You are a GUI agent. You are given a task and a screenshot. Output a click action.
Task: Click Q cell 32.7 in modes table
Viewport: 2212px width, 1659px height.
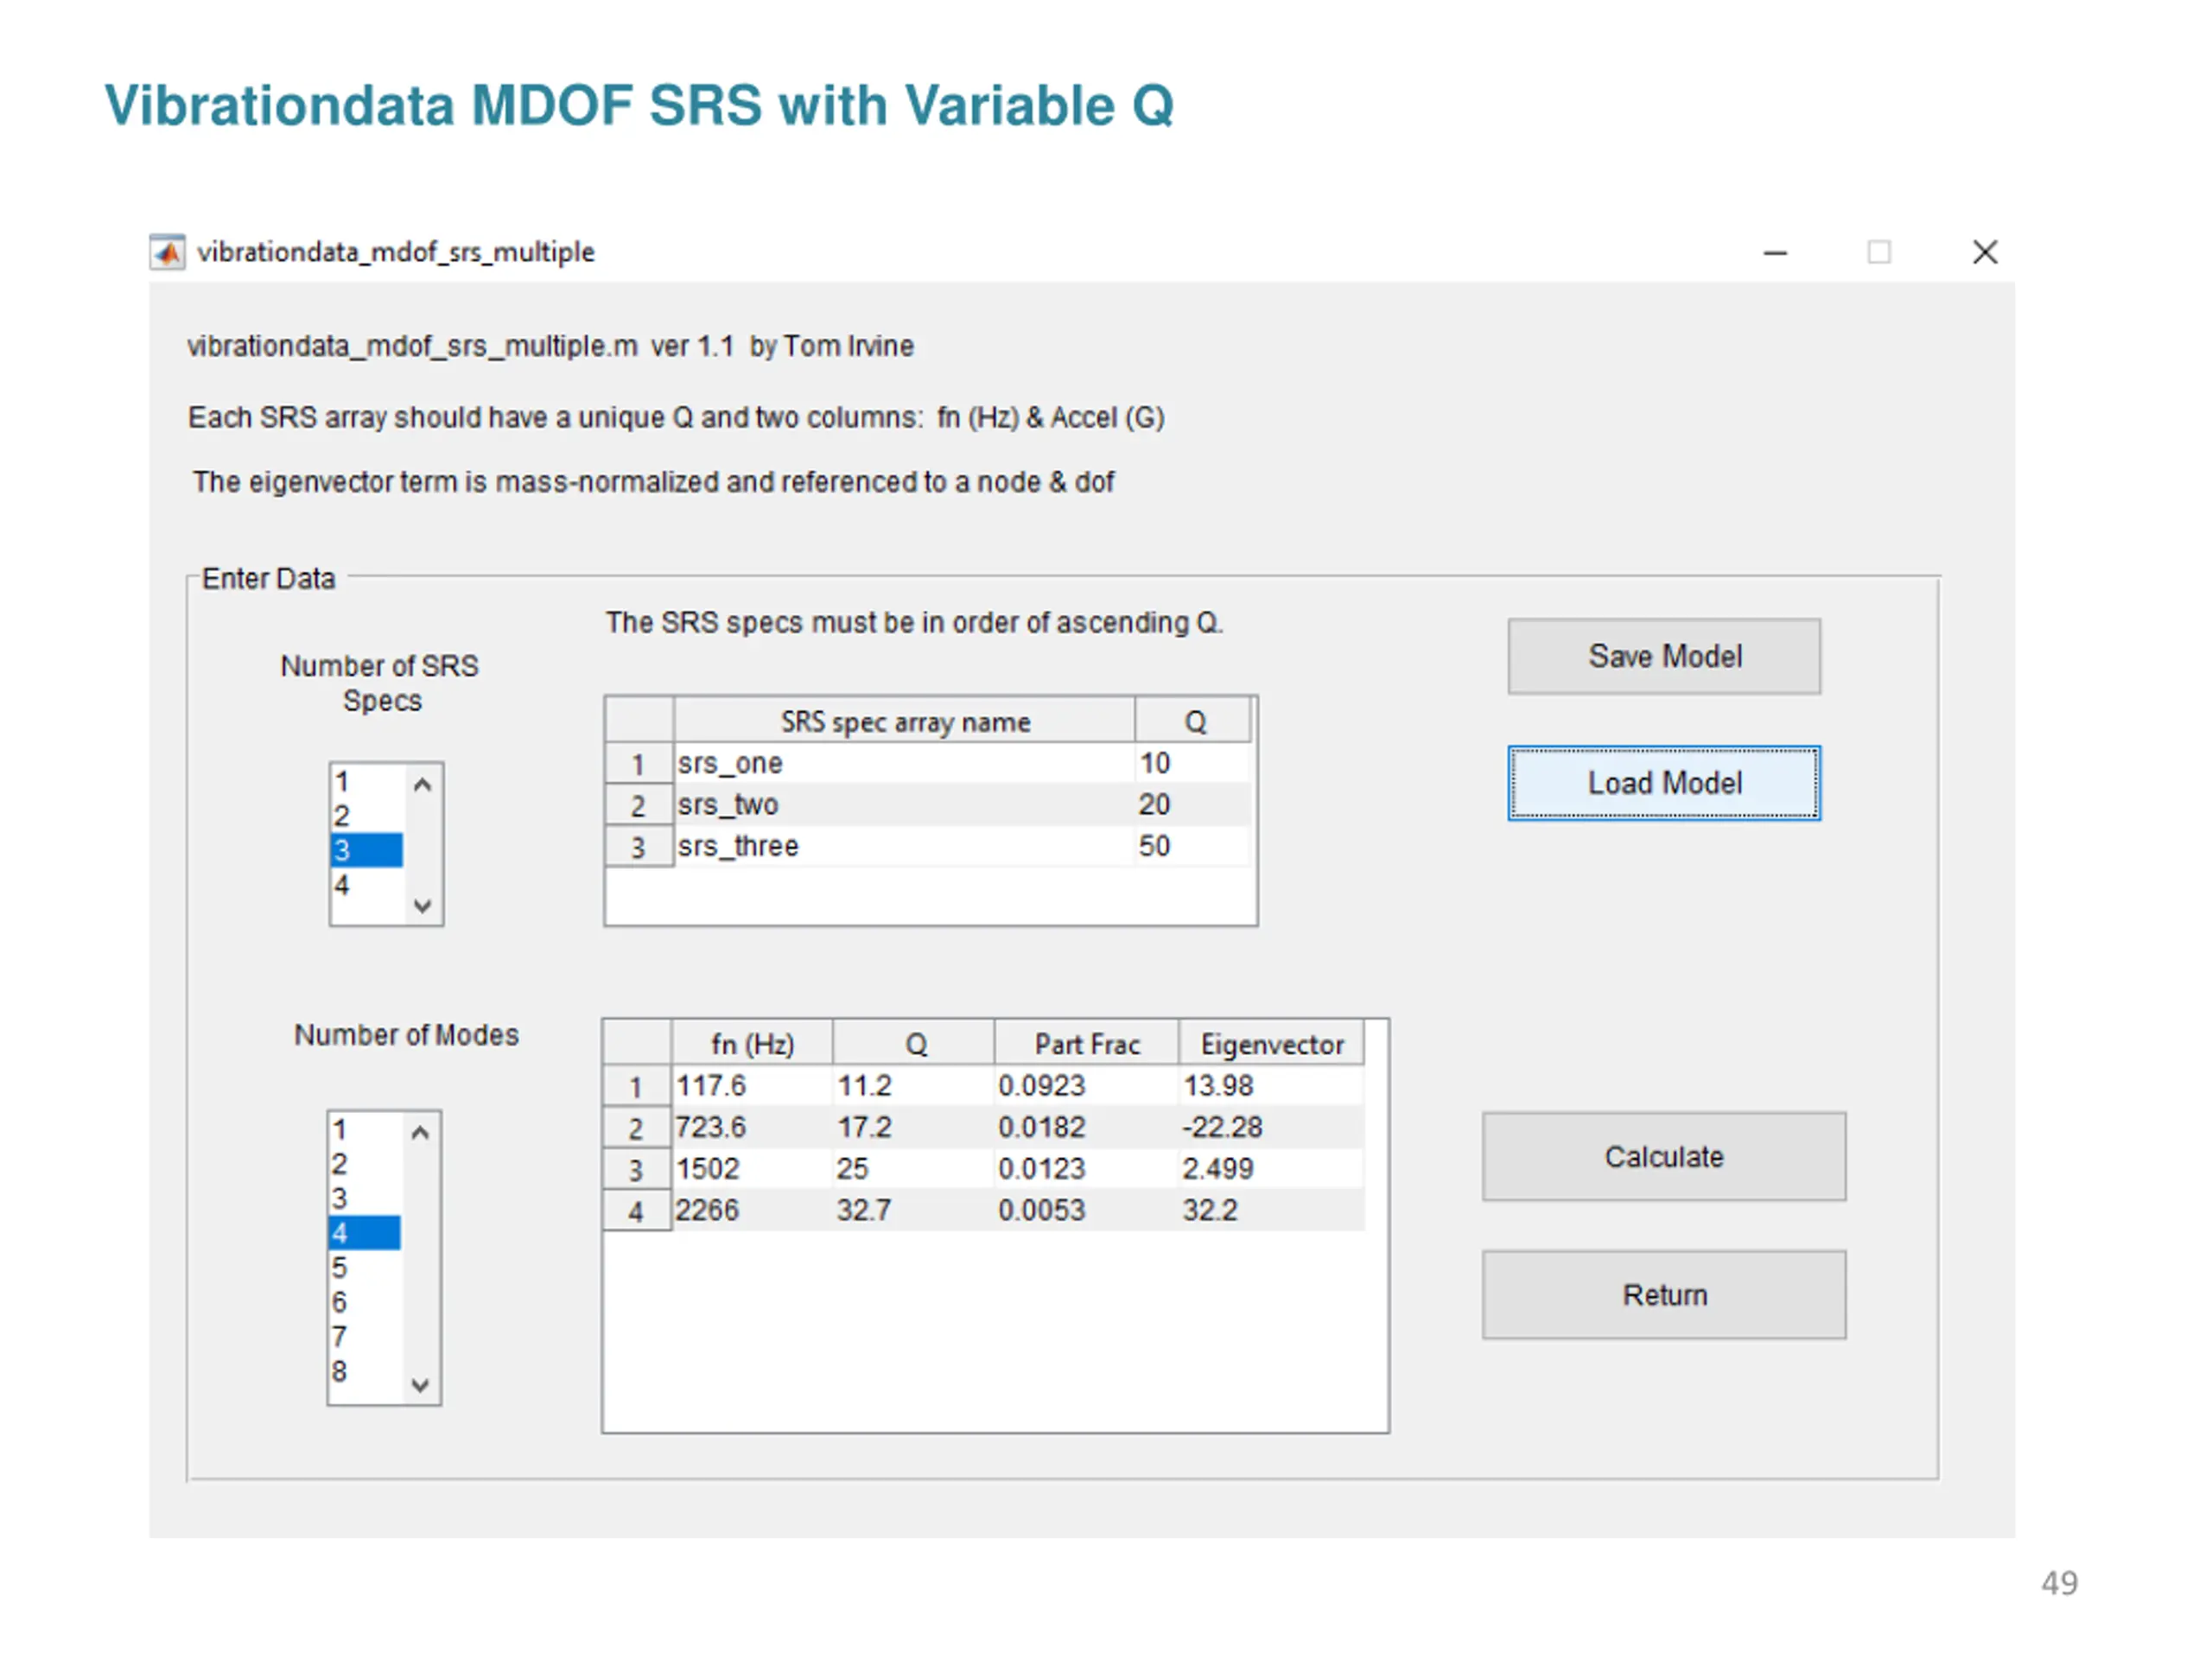click(914, 1210)
